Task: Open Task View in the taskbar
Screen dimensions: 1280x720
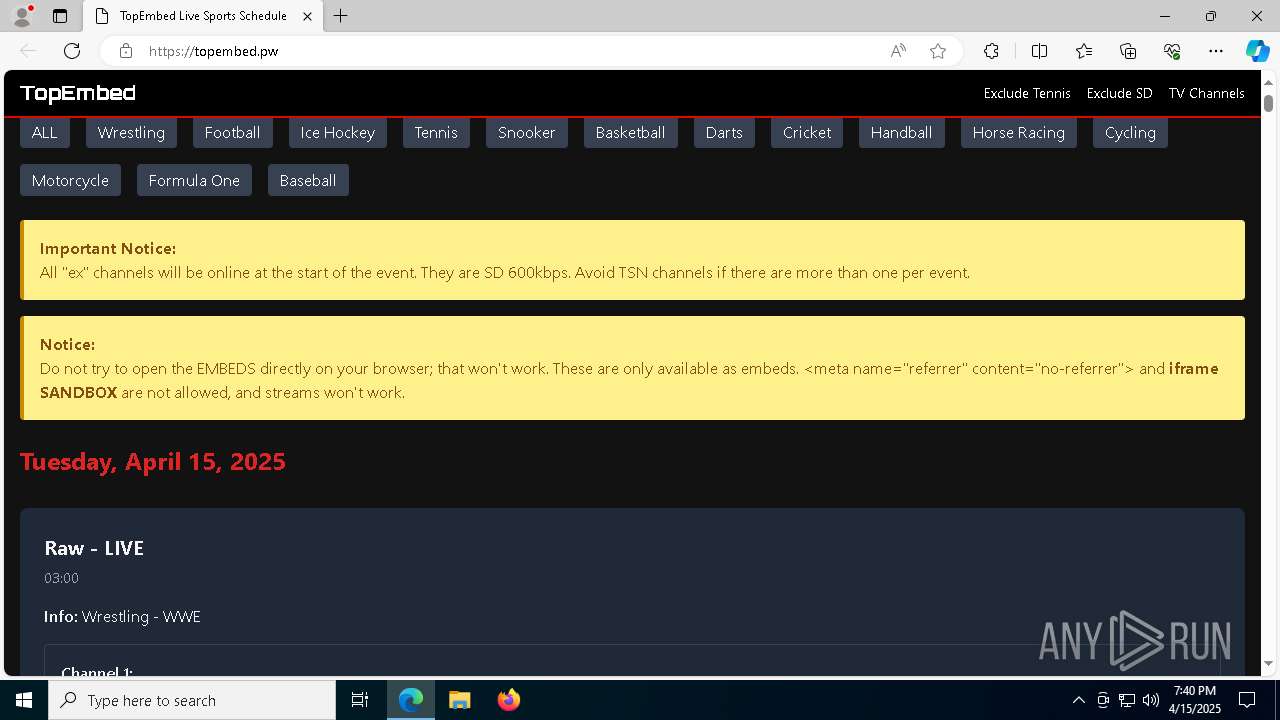Action: tap(360, 700)
